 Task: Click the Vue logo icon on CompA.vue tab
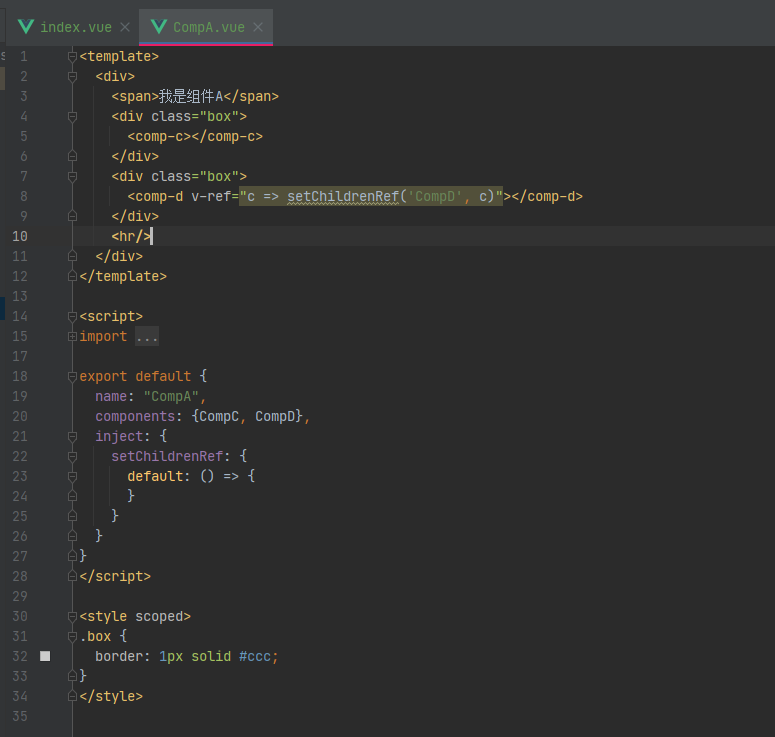coord(159,27)
